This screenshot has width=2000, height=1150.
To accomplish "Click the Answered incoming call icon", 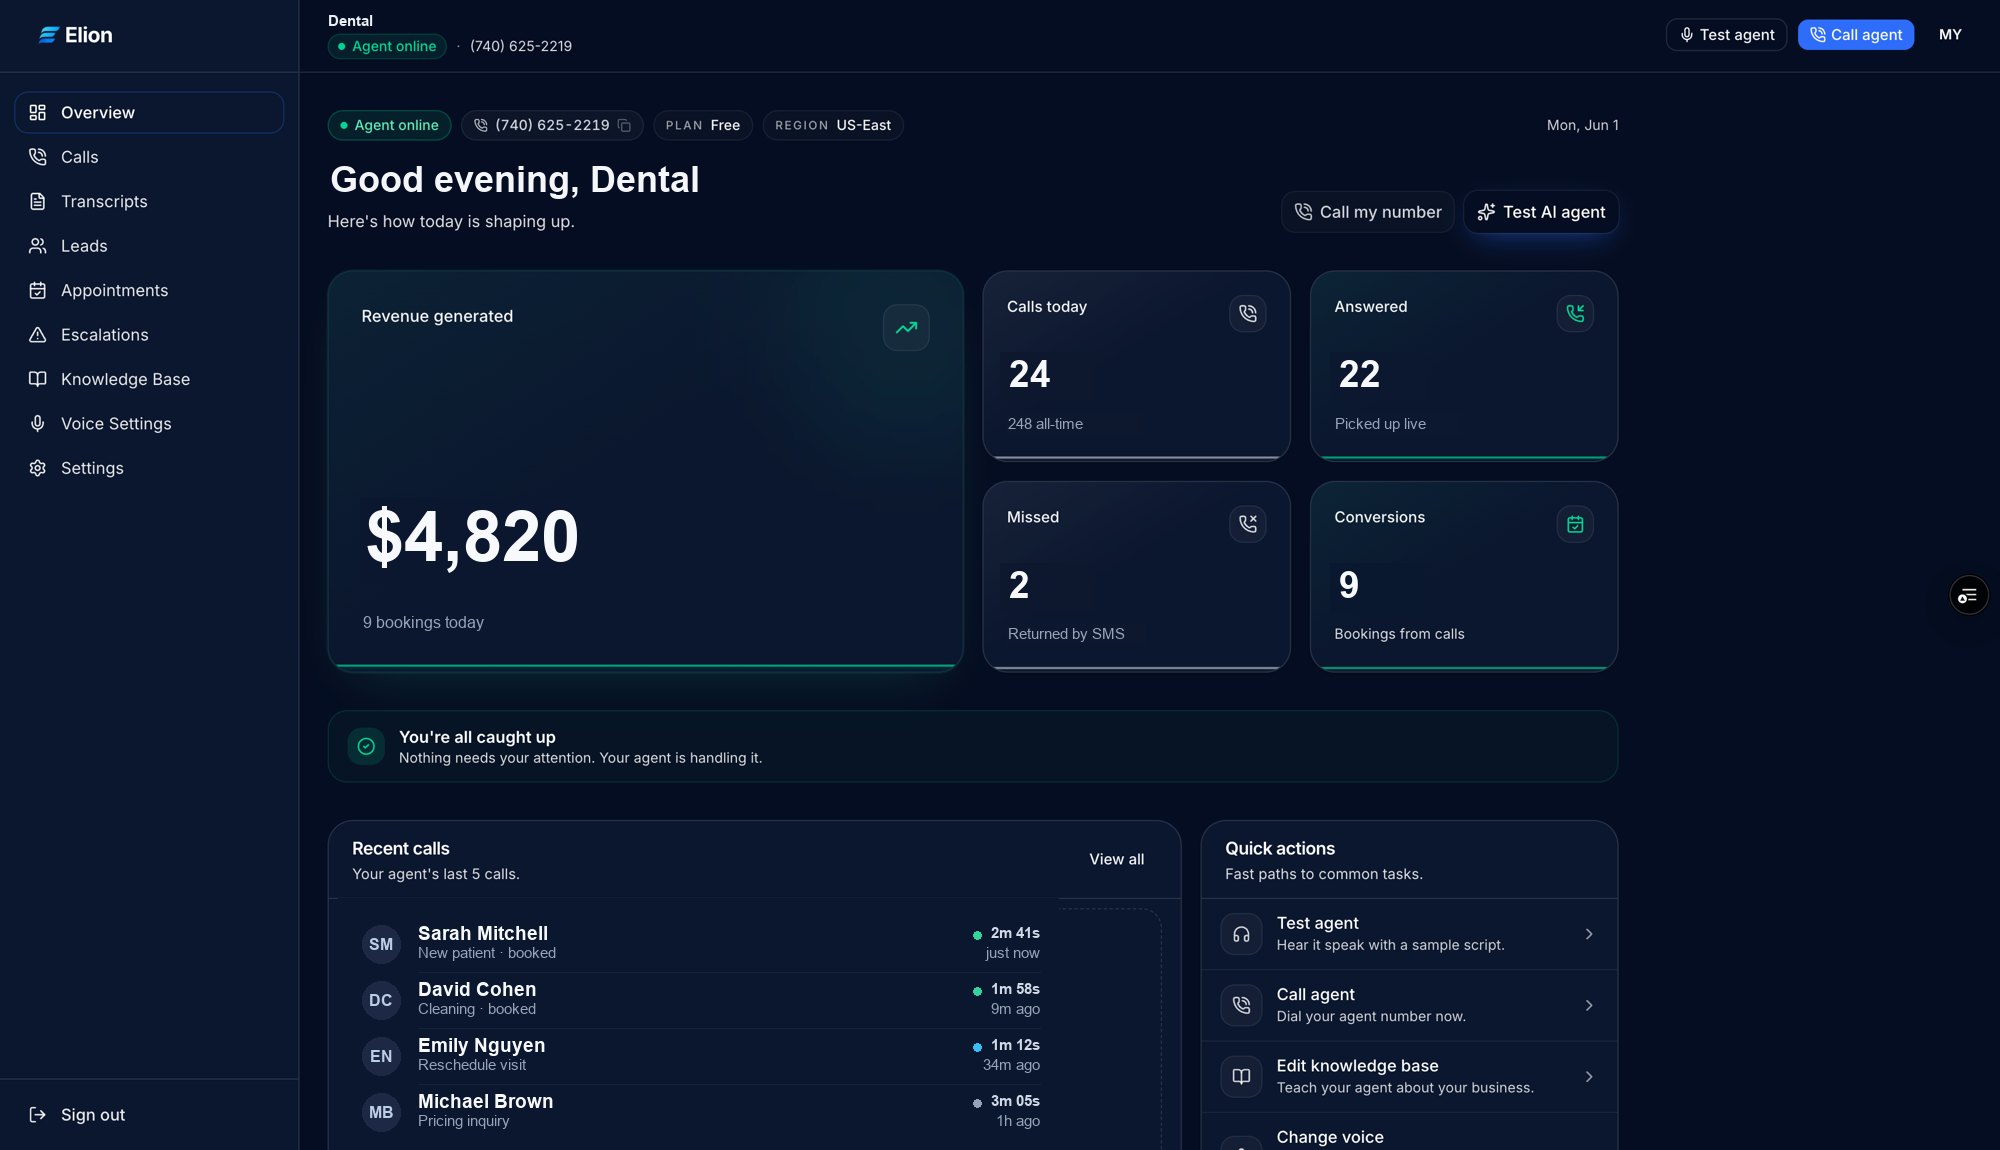I will 1575,314.
